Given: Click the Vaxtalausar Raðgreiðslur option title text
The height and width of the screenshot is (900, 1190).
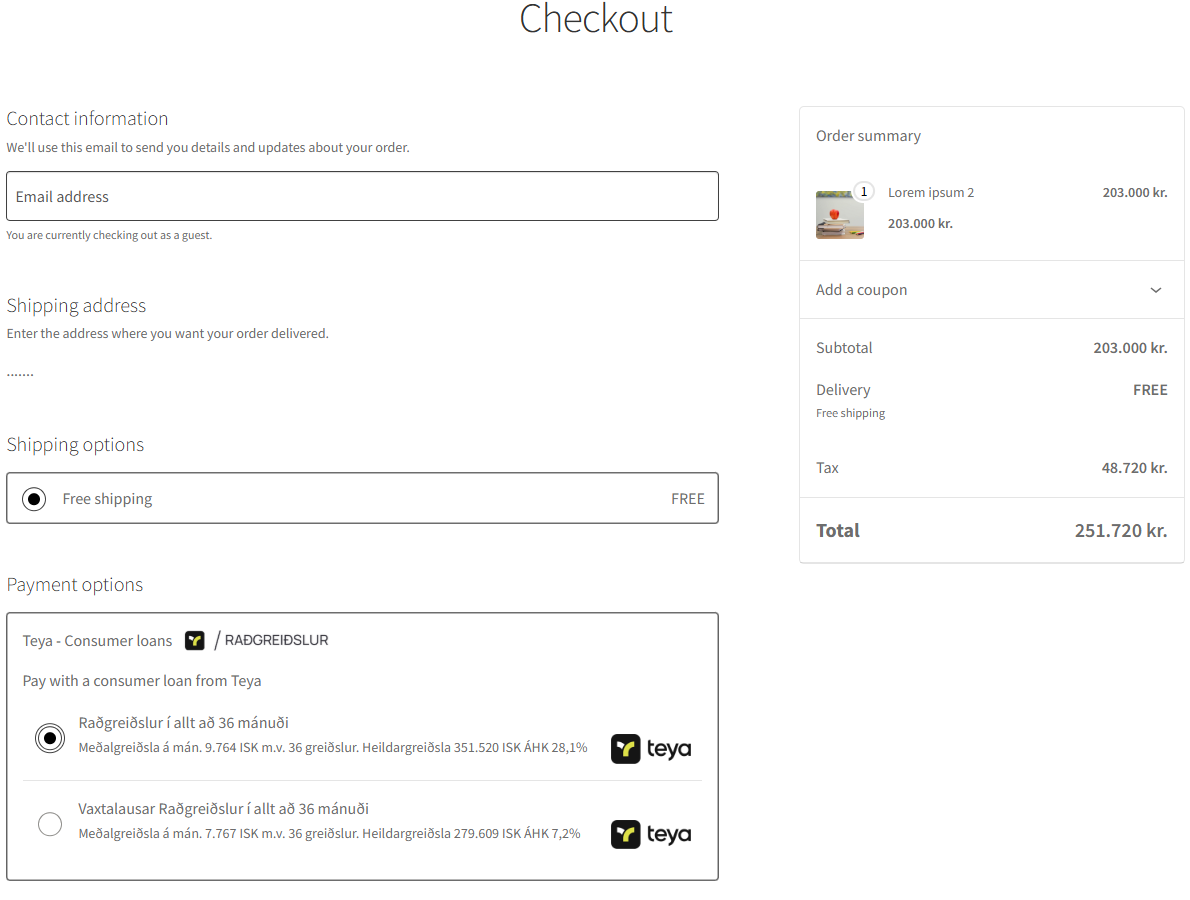Looking at the screenshot, I should pyautogui.click(x=224, y=809).
